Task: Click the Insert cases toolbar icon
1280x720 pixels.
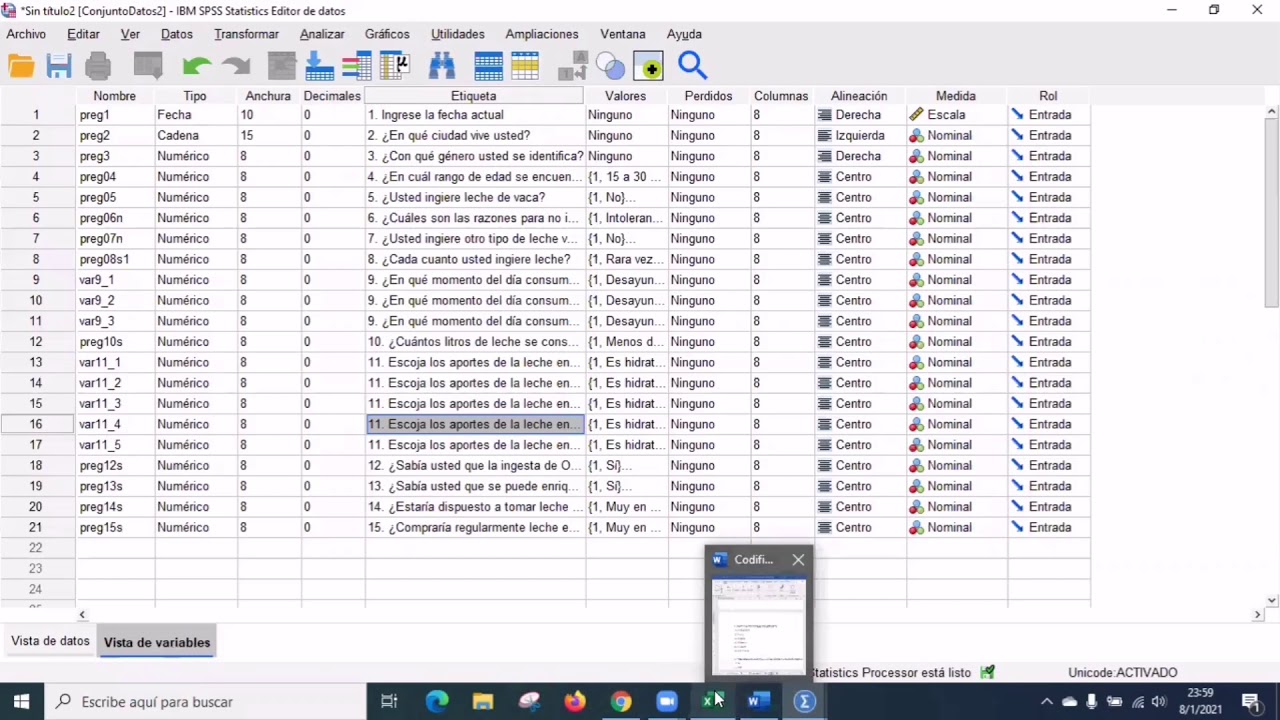Action: click(489, 67)
